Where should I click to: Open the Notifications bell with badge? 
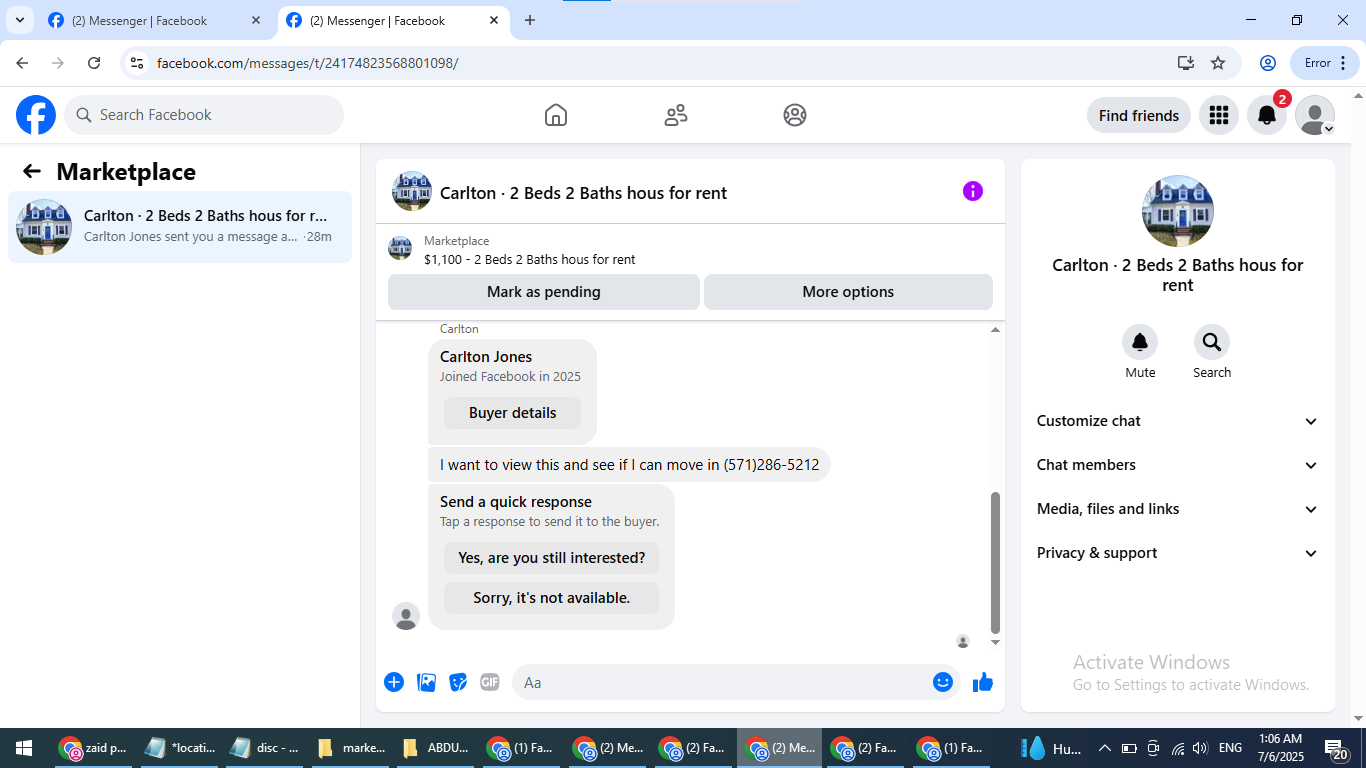1267,115
